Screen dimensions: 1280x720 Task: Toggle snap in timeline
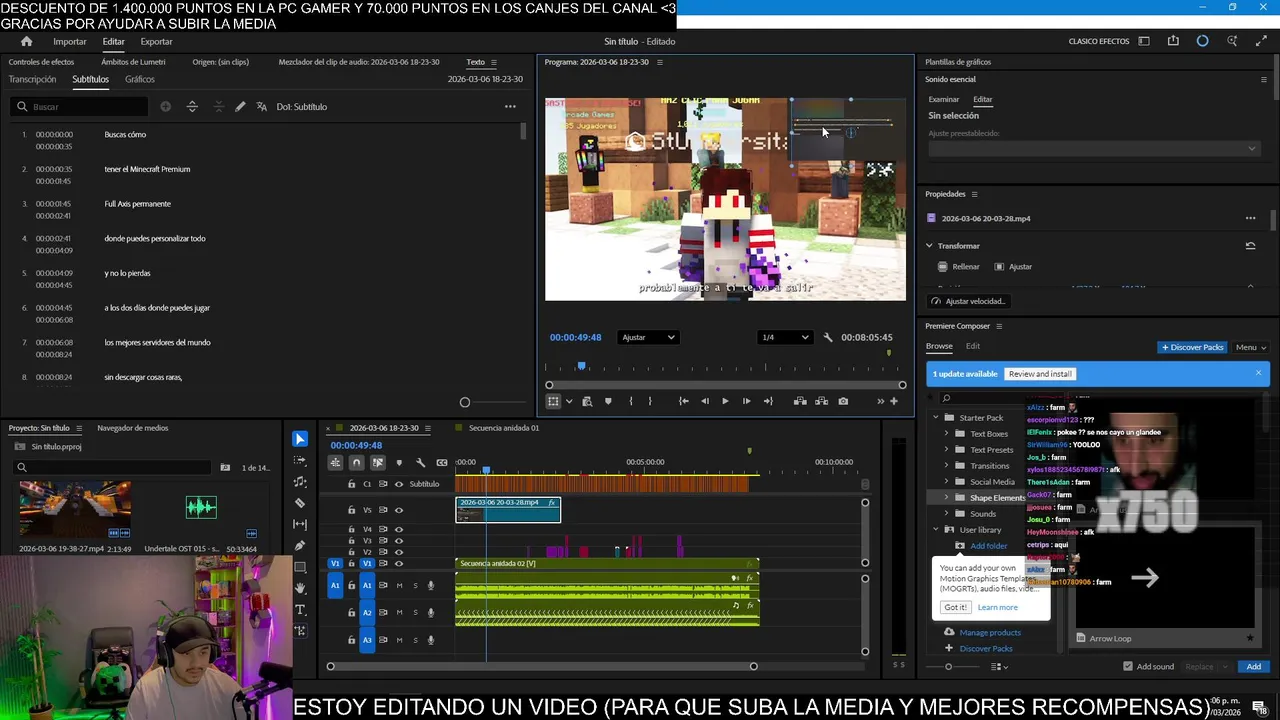356,462
